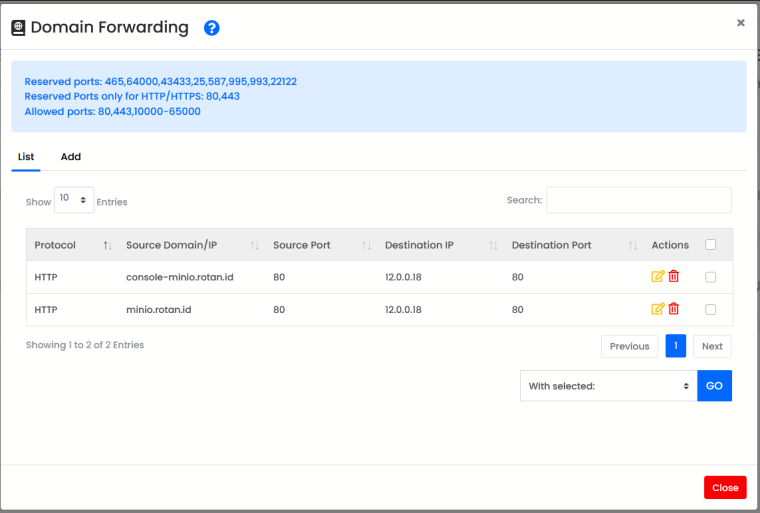
Task: Click the Reserved ports info line
Action: [160, 81]
